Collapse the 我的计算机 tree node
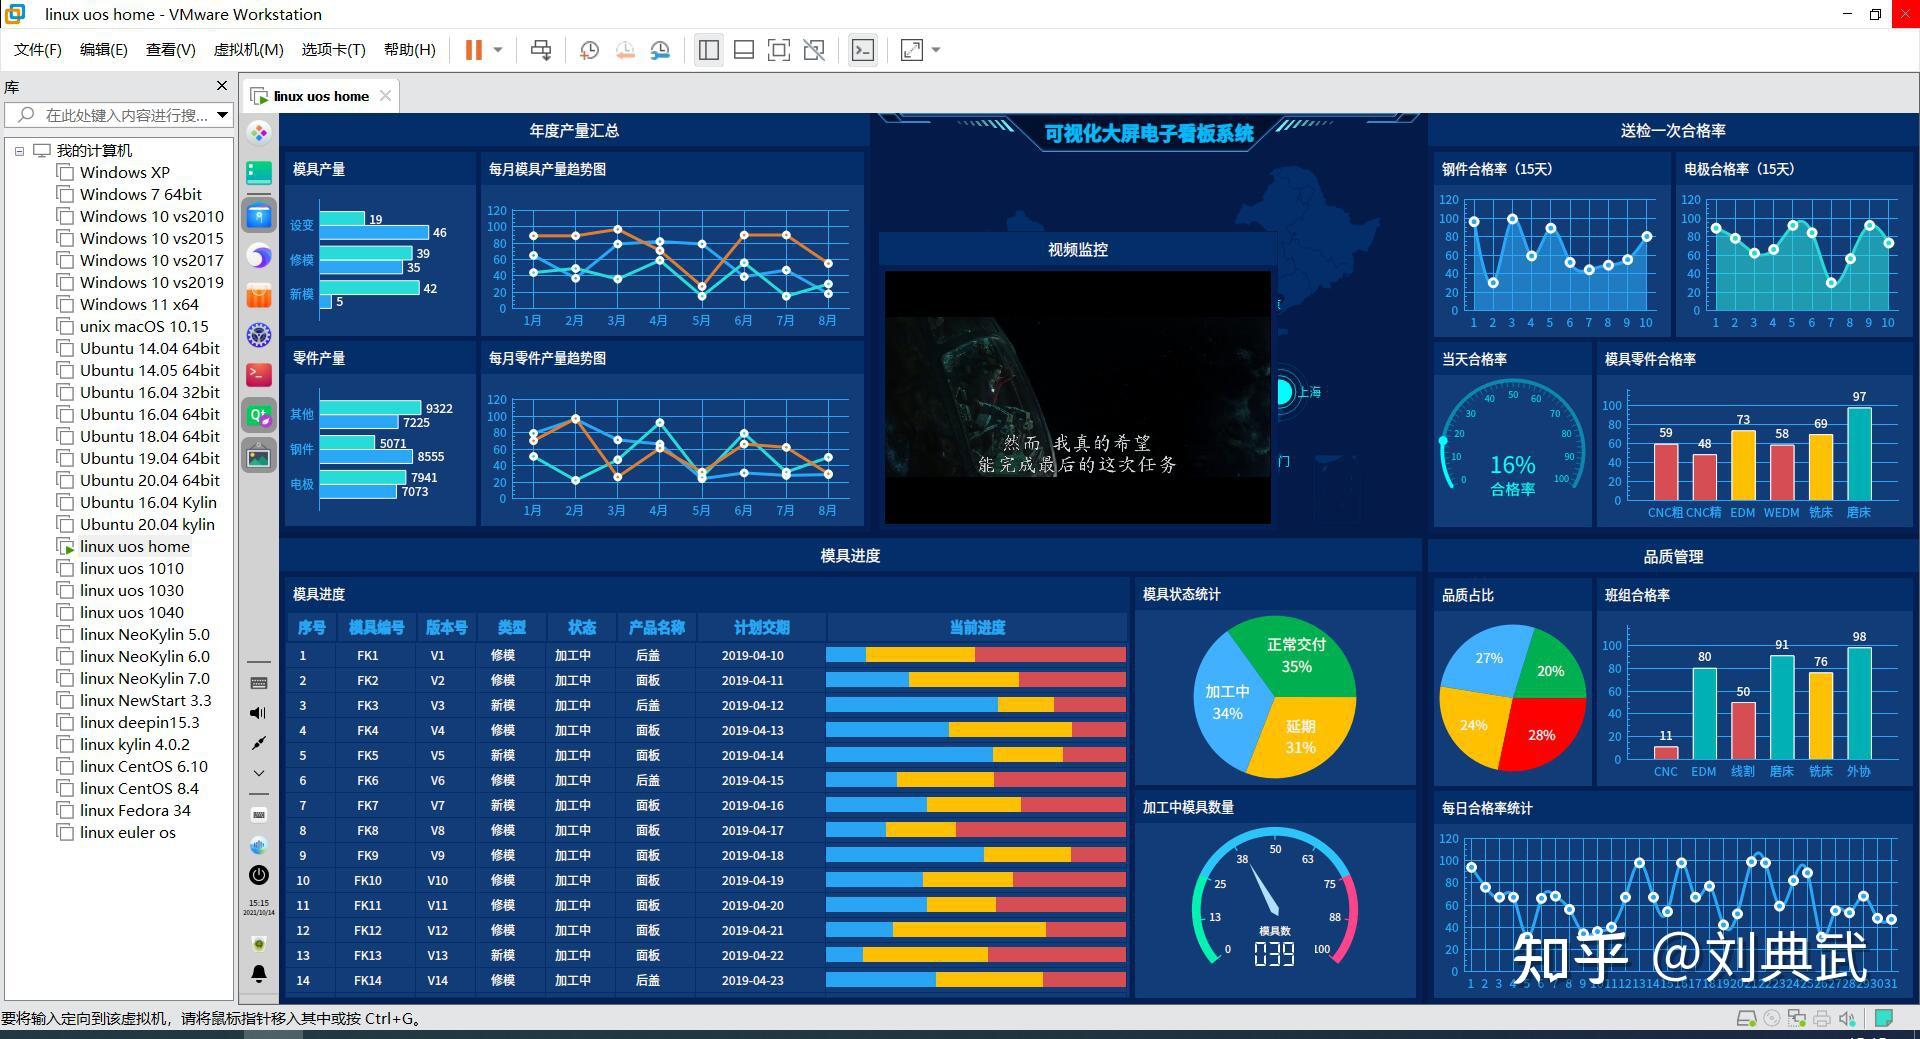Screen dimensions: 1920x1039 pyautogui.click(x=19, y=151)
